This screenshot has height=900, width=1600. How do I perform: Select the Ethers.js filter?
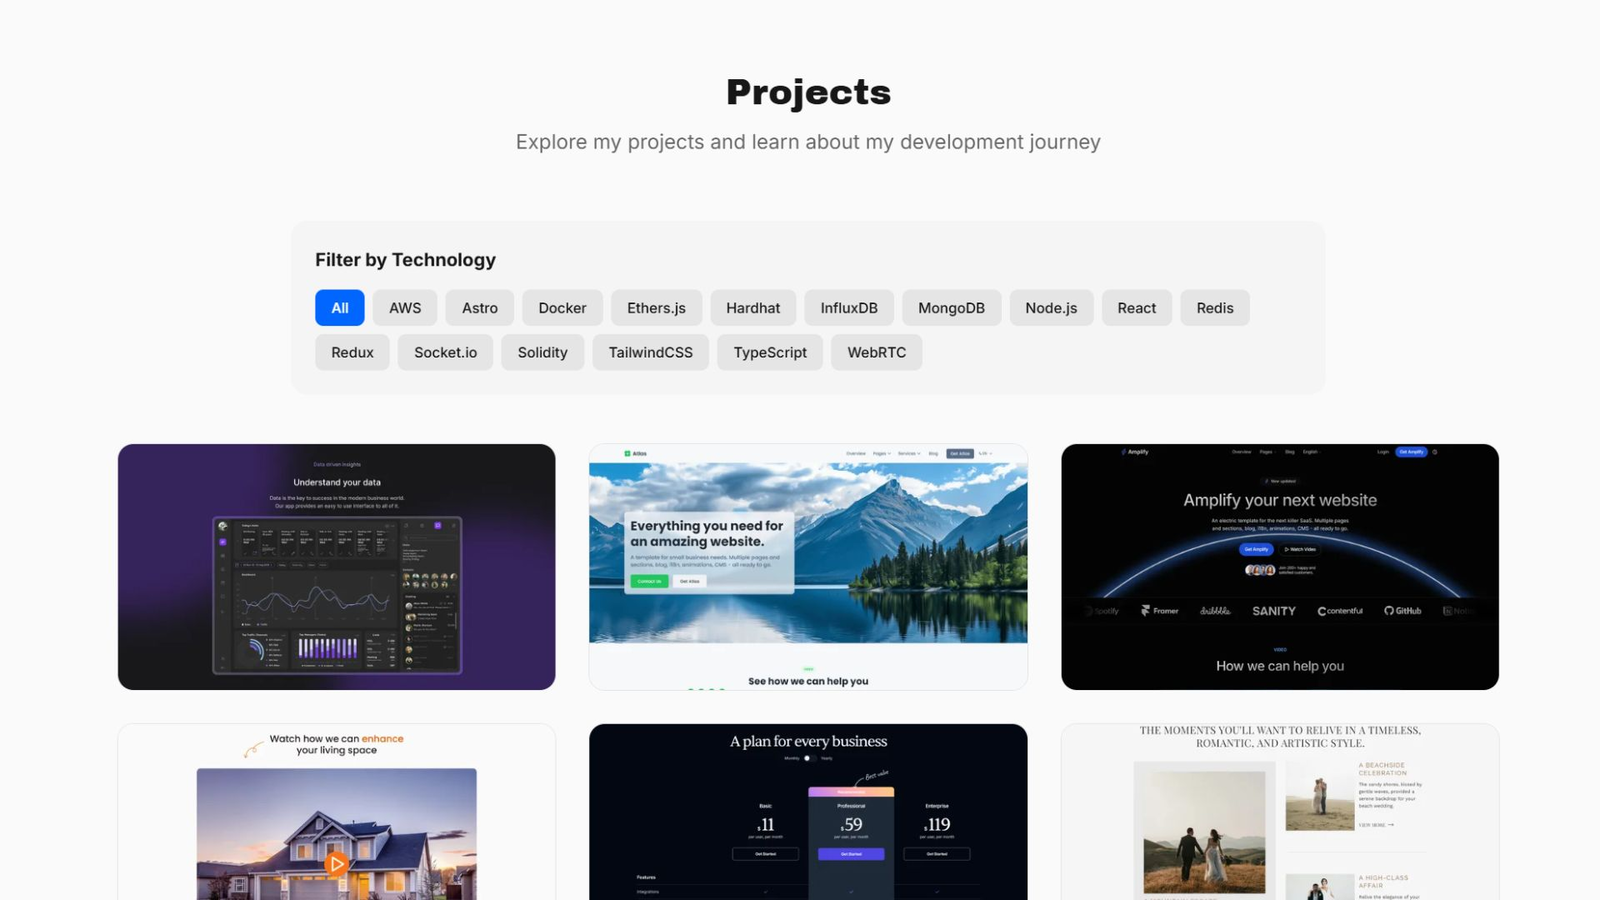[656, 308]
